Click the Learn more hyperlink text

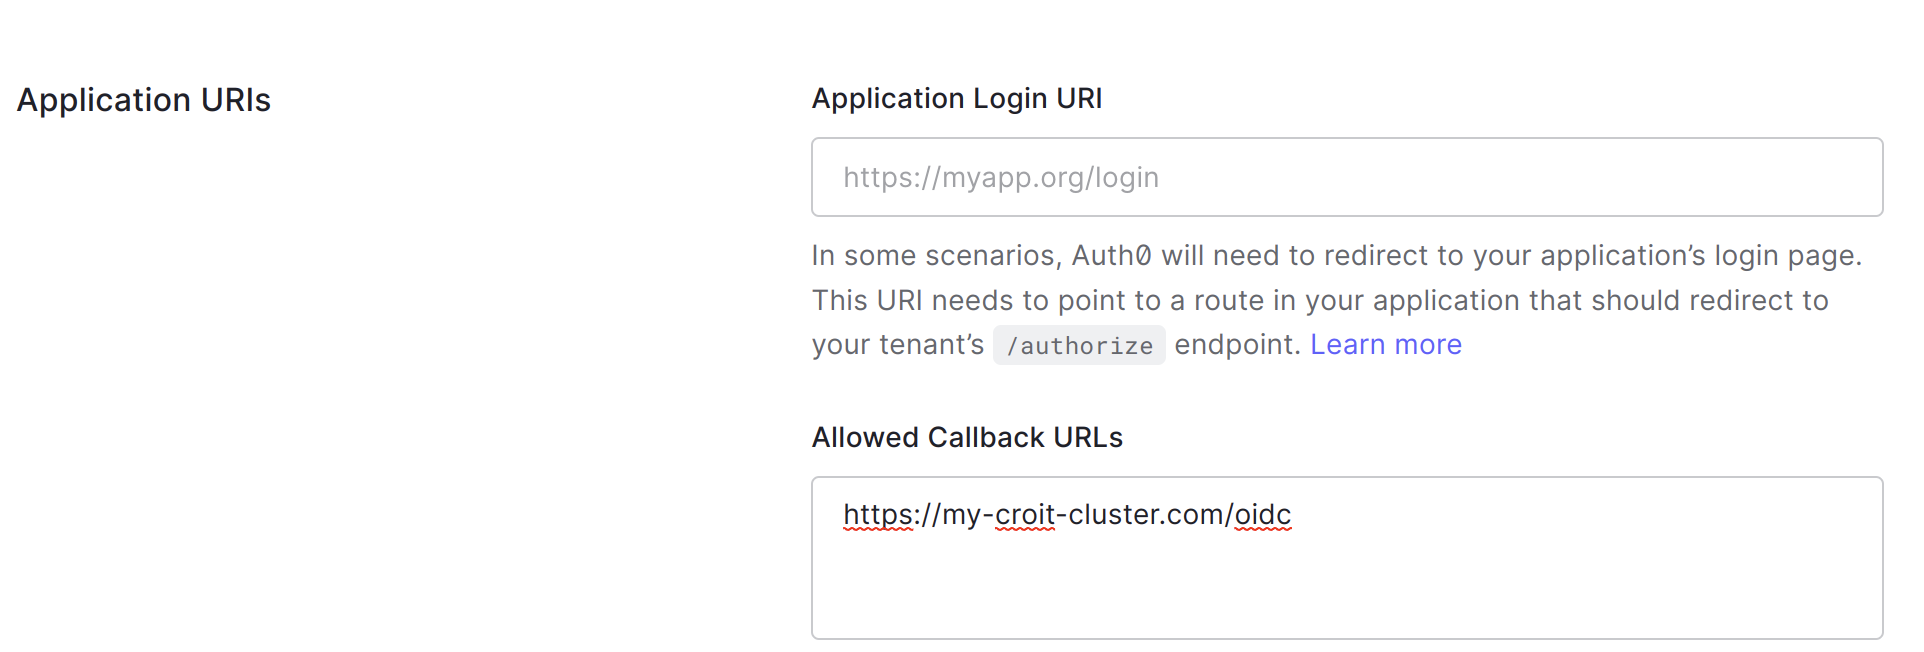[1385, 344]
